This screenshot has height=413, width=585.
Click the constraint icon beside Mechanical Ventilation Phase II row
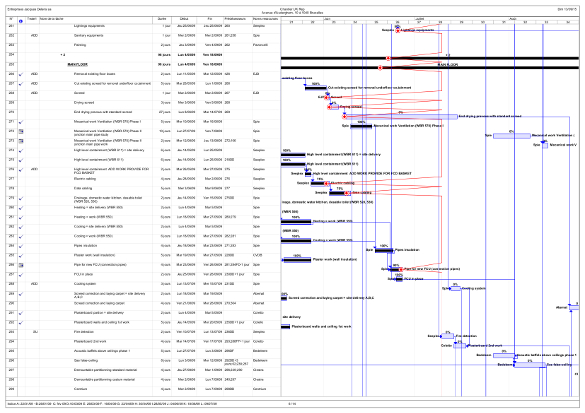21,131
